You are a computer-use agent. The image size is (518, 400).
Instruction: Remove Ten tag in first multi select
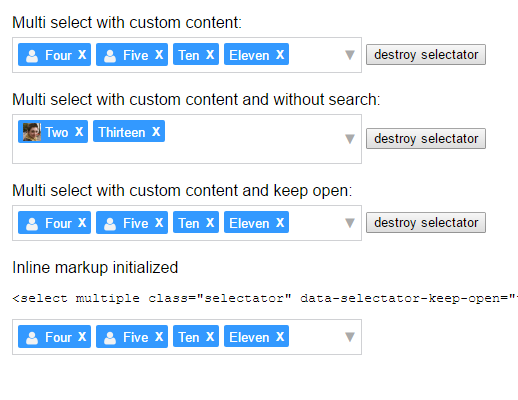click(210, 55)
